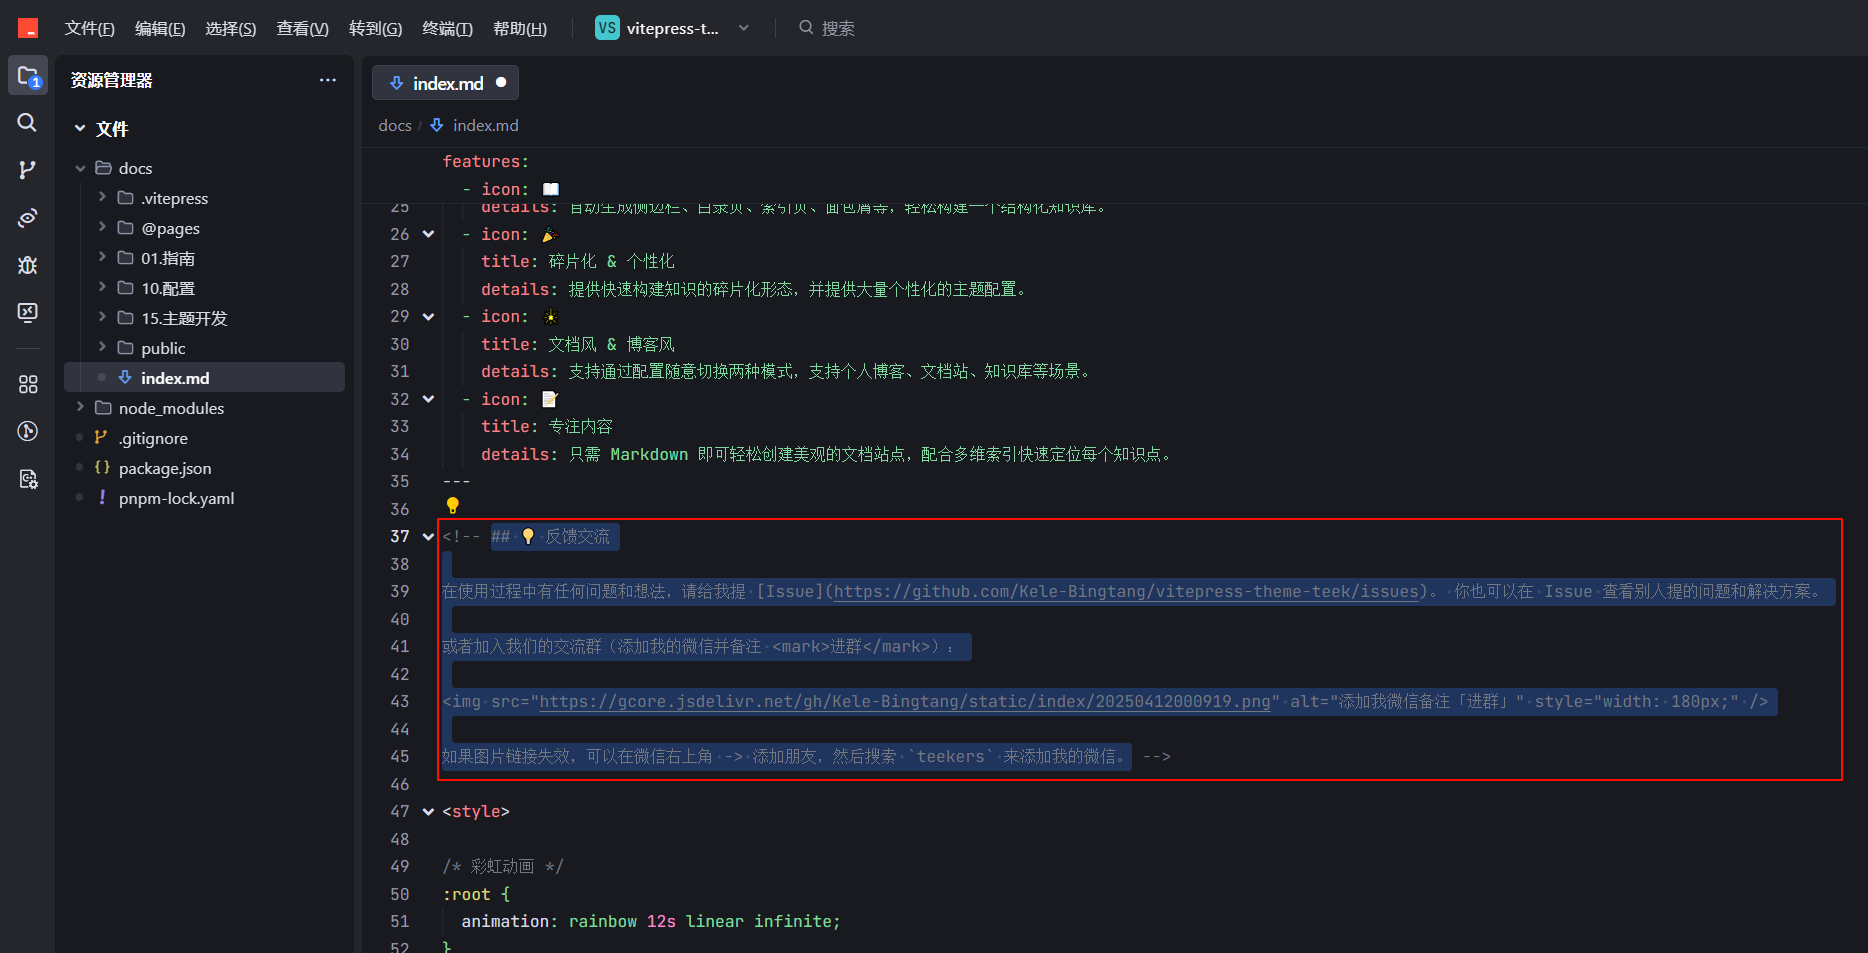Click the GitHub issues URL on line 39
The image size is (1868, 953).
[x=1126, y=591]
